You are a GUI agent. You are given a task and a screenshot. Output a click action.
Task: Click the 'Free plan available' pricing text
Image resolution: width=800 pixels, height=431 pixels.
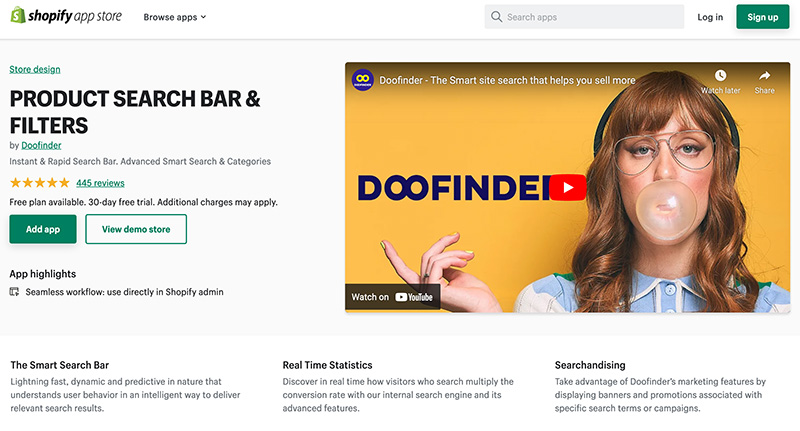pos(143,202)
